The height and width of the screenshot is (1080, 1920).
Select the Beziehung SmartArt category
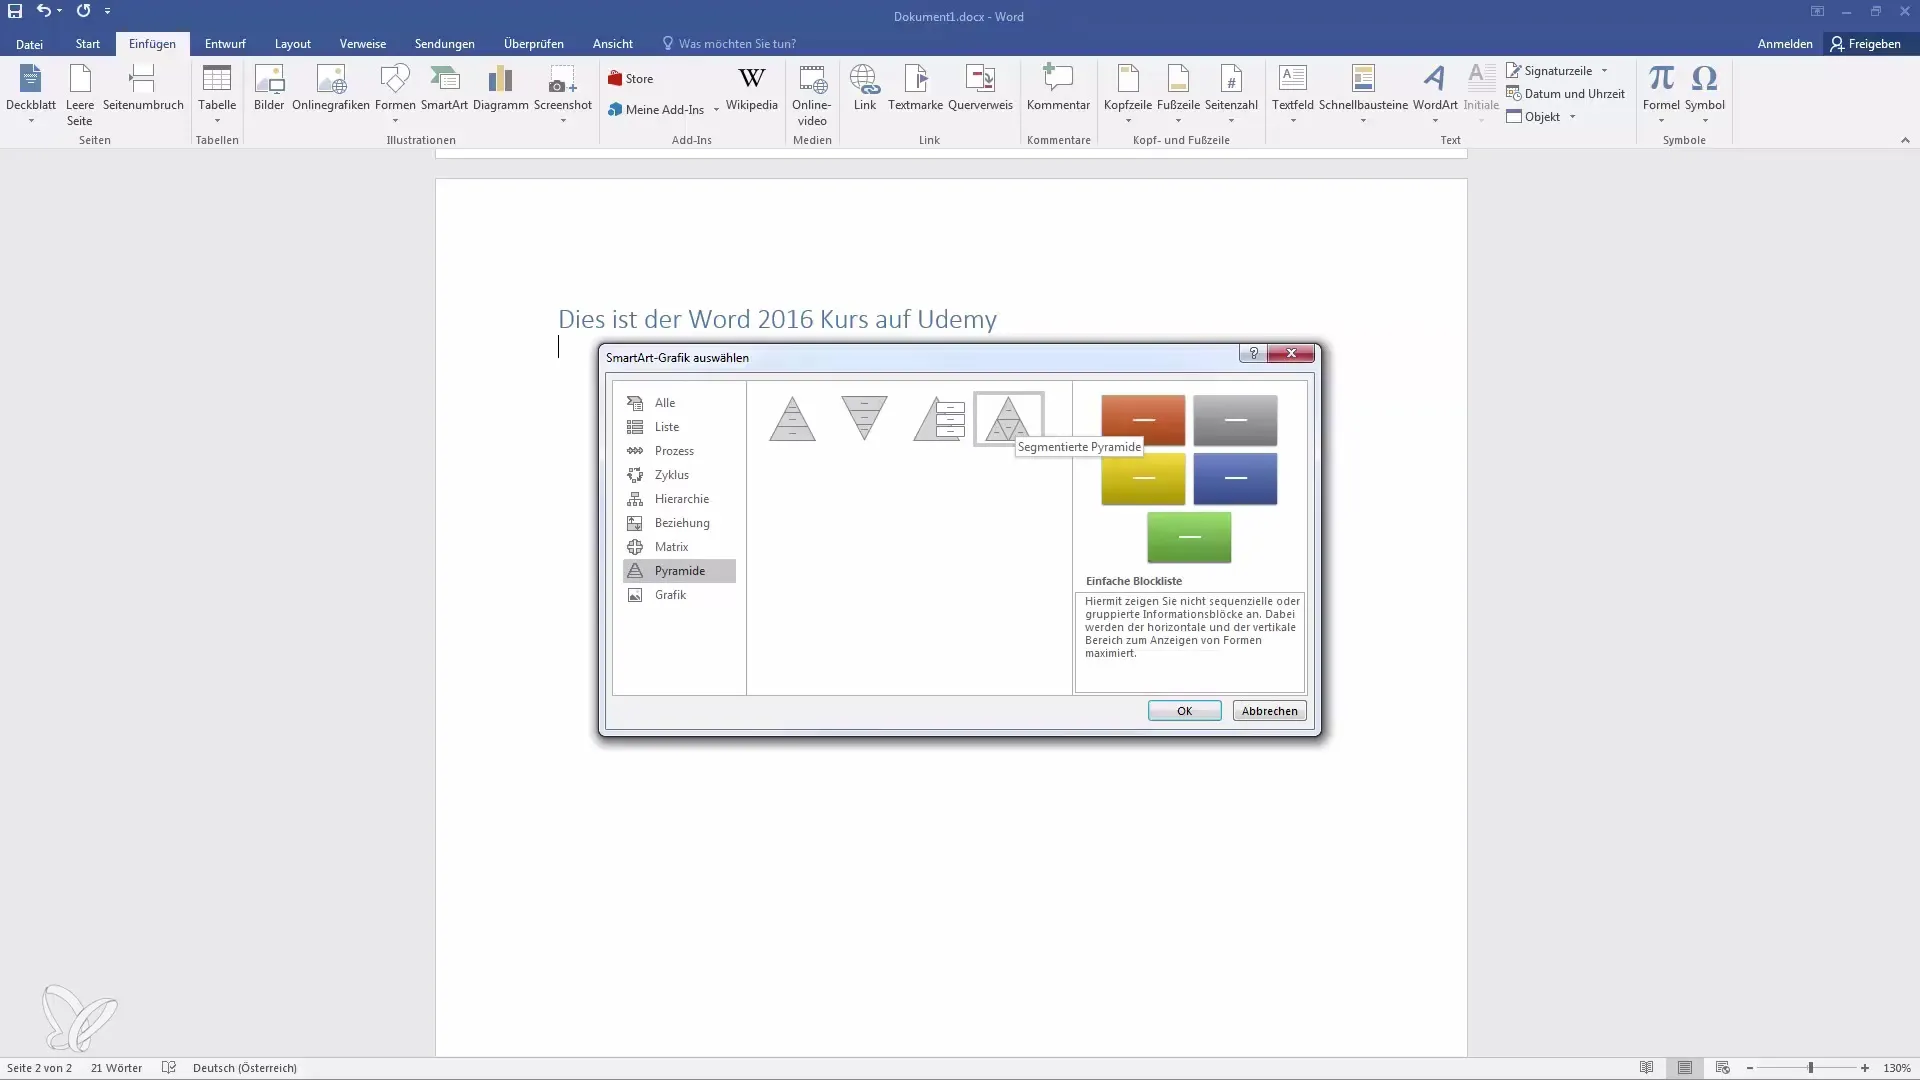click(x=679, y=523)
